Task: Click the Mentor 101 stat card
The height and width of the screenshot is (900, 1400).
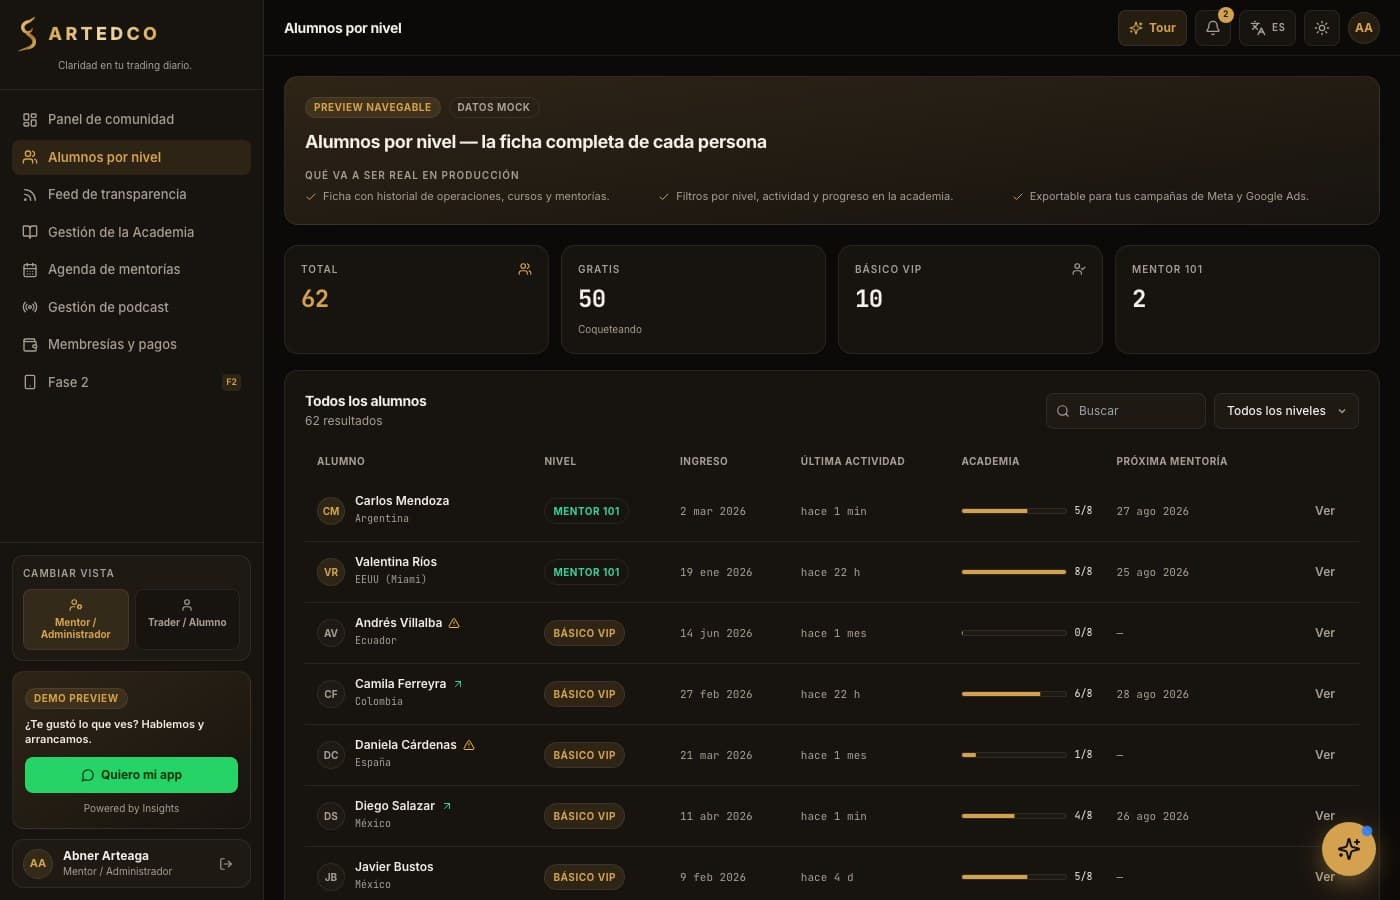Action: [x=1247, y=299]
